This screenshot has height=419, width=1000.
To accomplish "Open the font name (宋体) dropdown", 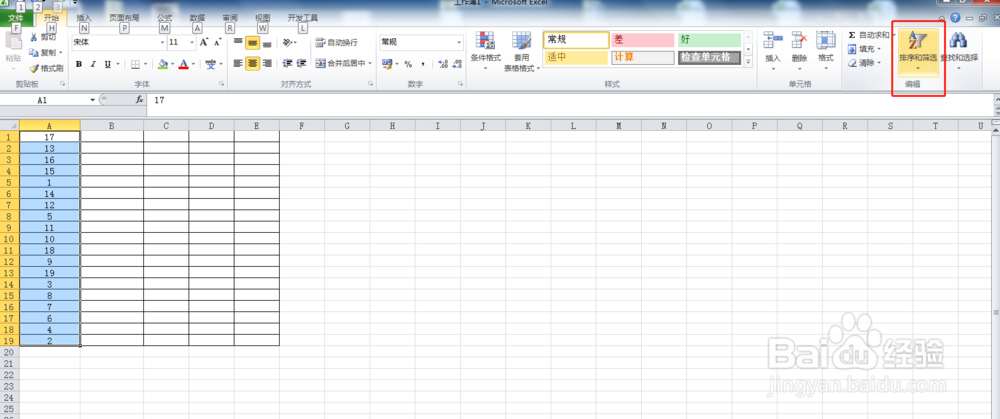I will click(x=162, y=43).
